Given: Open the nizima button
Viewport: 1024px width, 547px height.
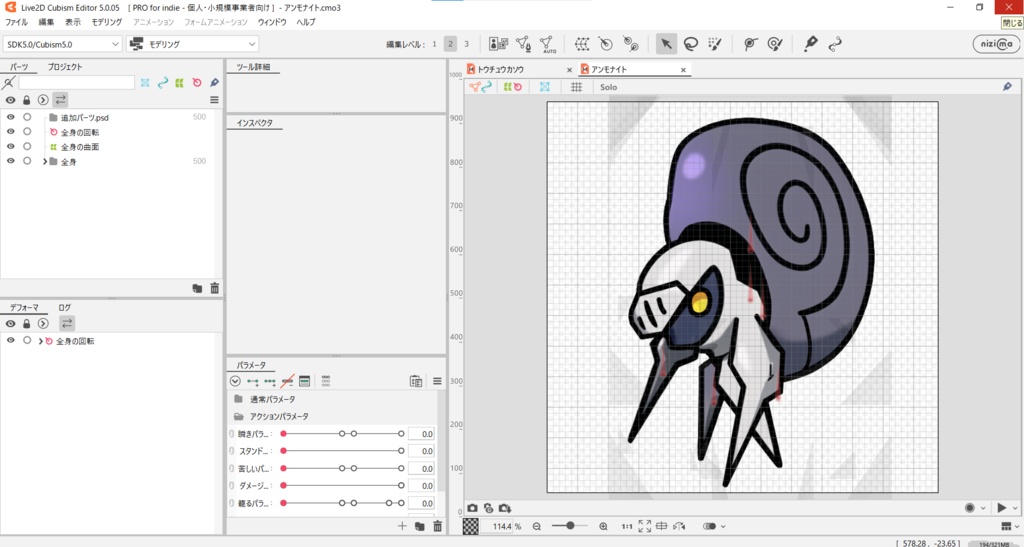Looking at the screenshot, I should tap(996, 44).
